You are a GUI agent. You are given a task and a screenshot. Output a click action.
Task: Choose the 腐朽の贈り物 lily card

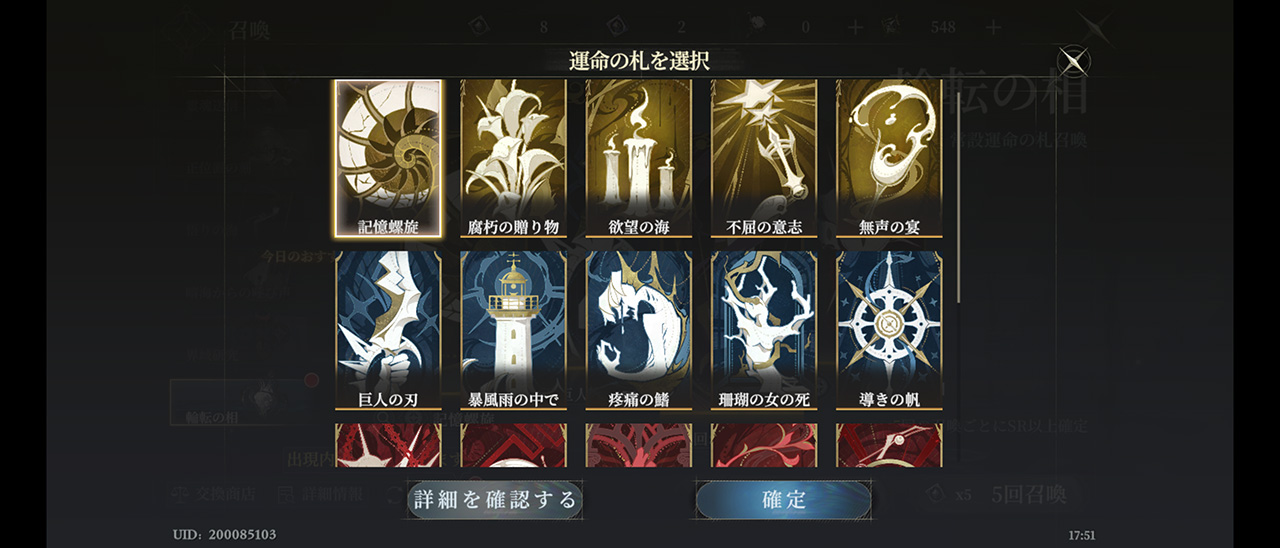(513, 158)
